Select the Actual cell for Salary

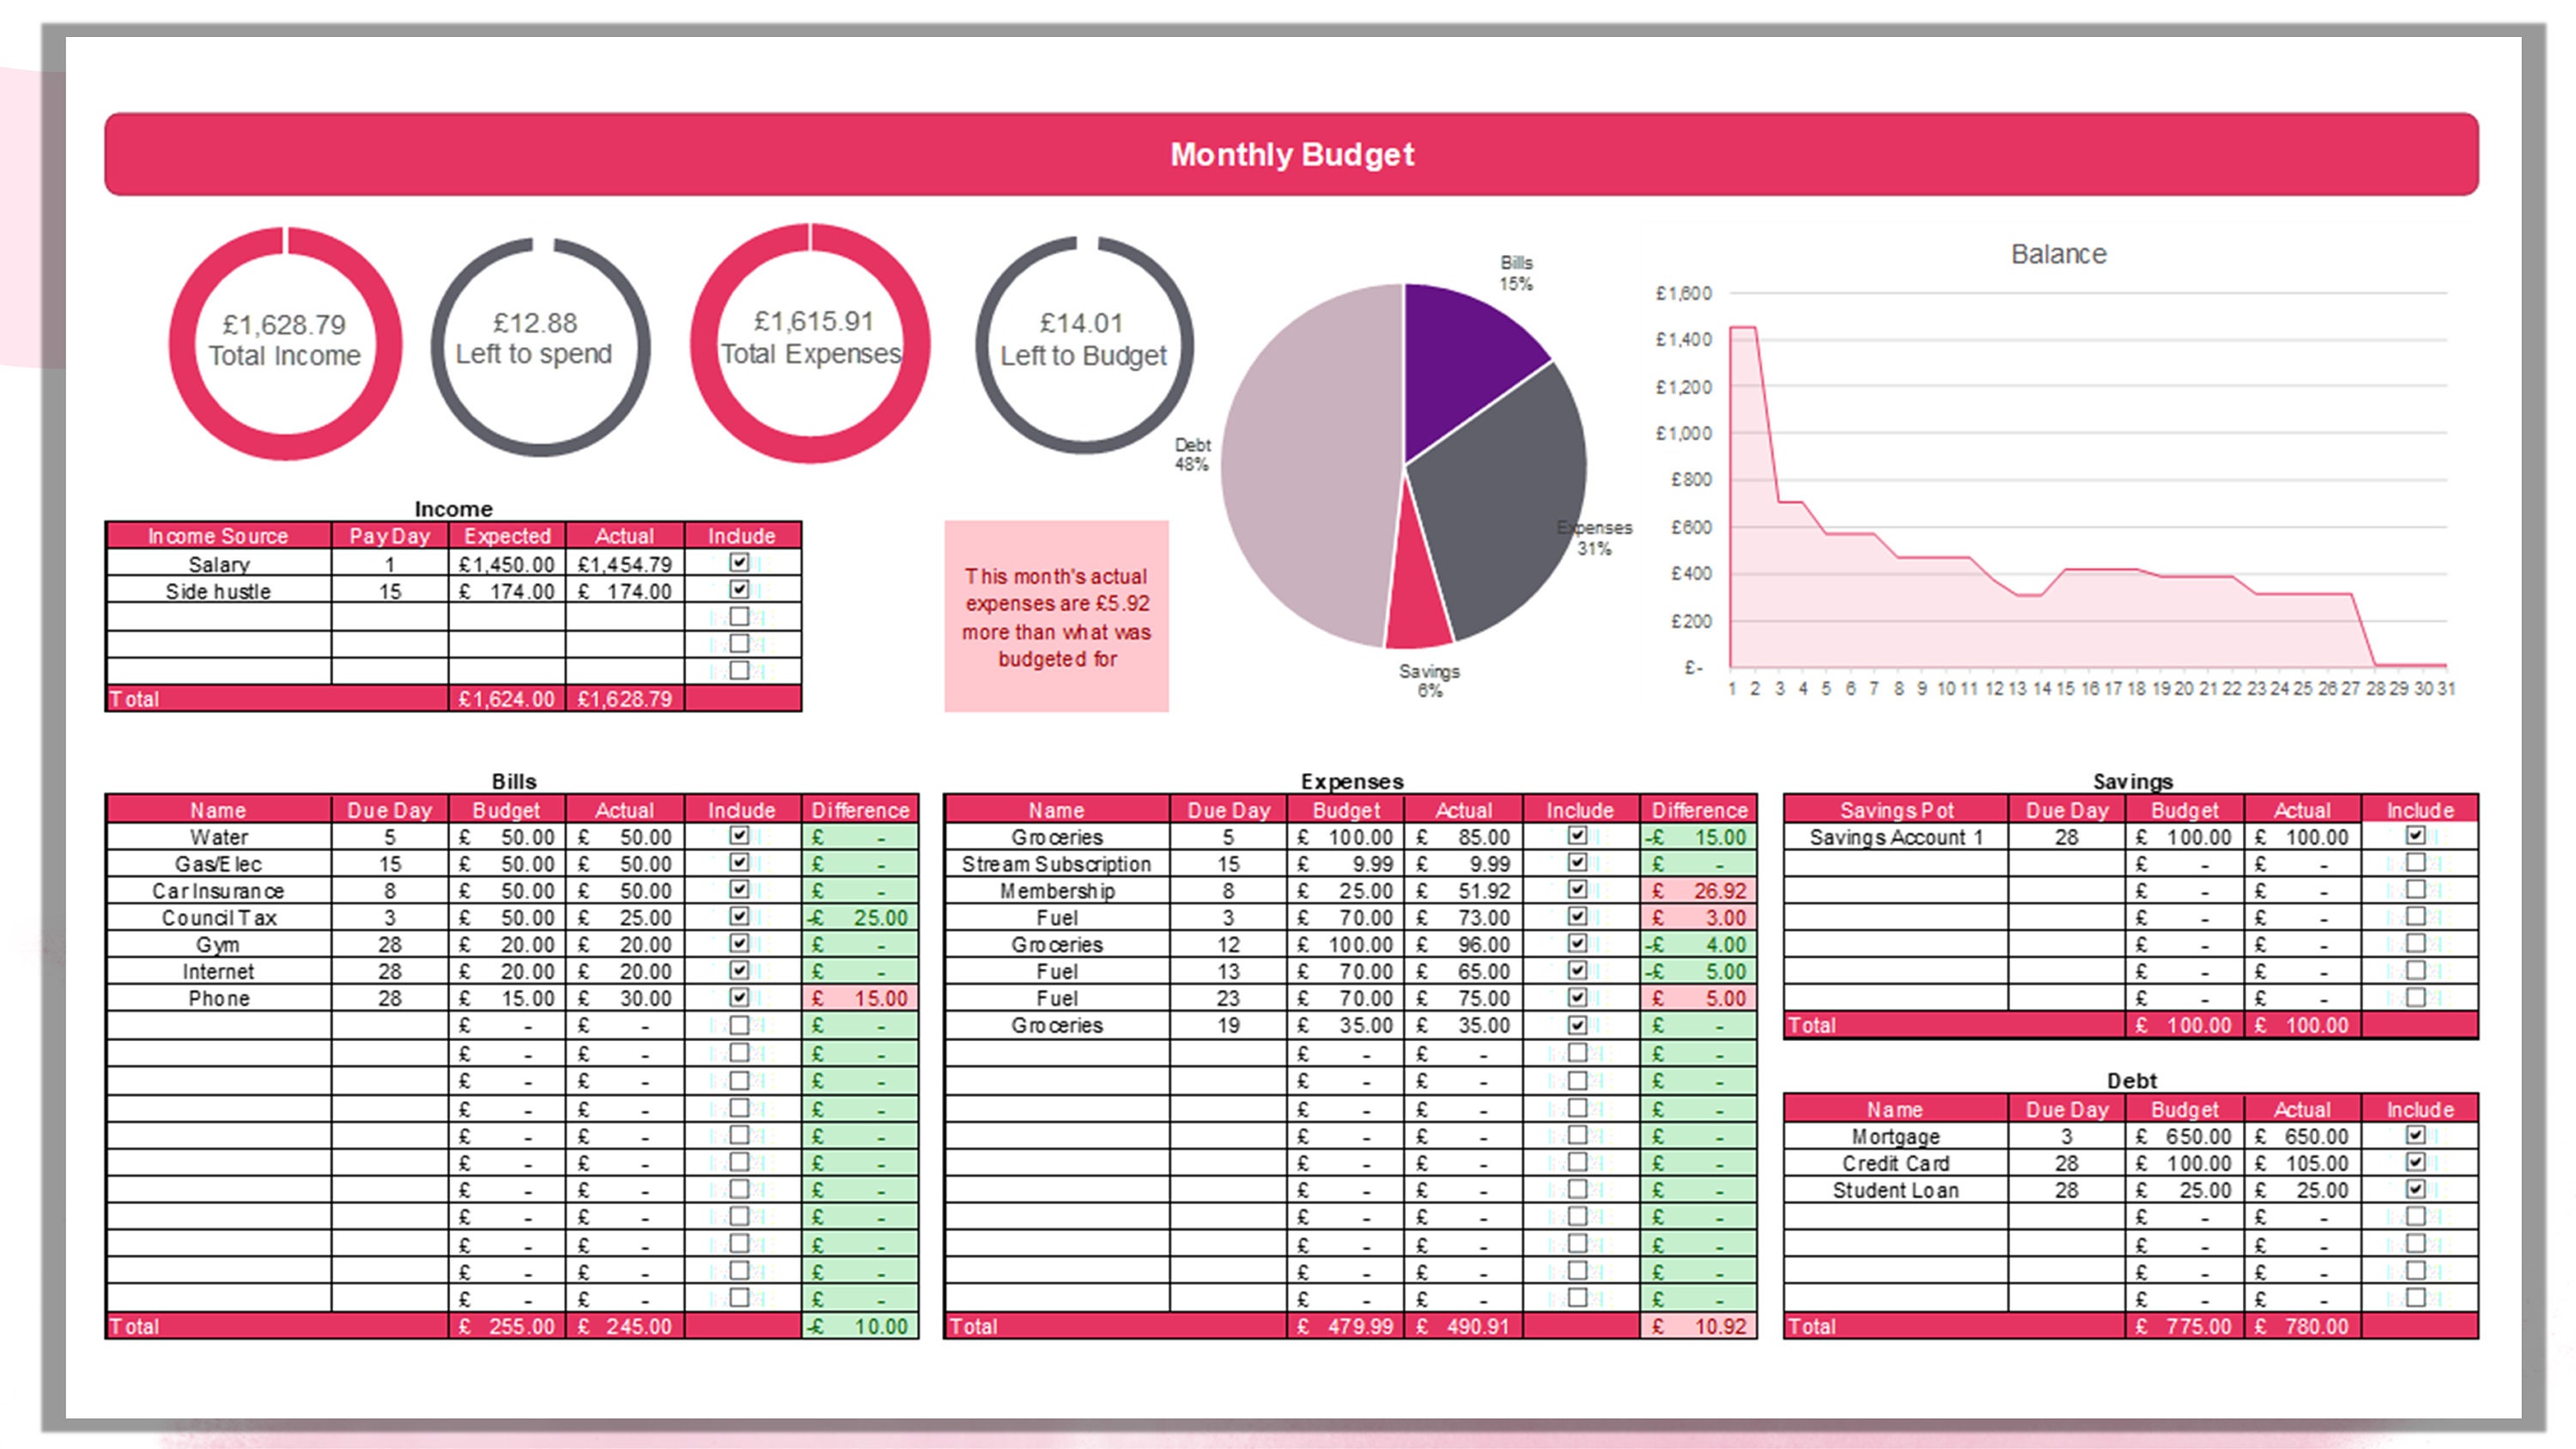[x=624, y=563]
